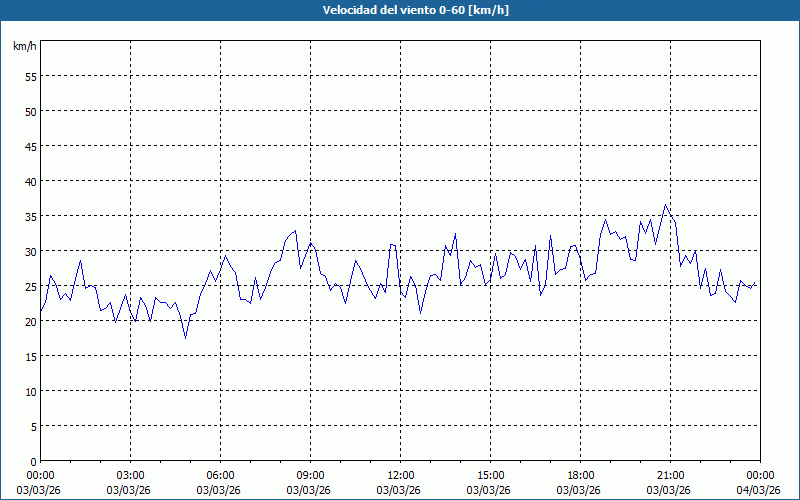Screen dimensions: 800x500
Task: Click the km/h unit label on the y-axis
Action: pos(24,47)
